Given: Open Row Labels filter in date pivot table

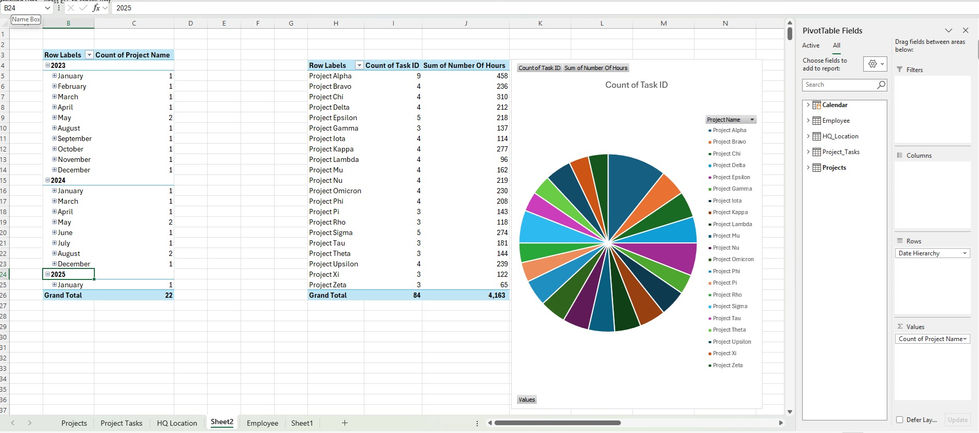Looking at the screenshot, I should [89, 55].
